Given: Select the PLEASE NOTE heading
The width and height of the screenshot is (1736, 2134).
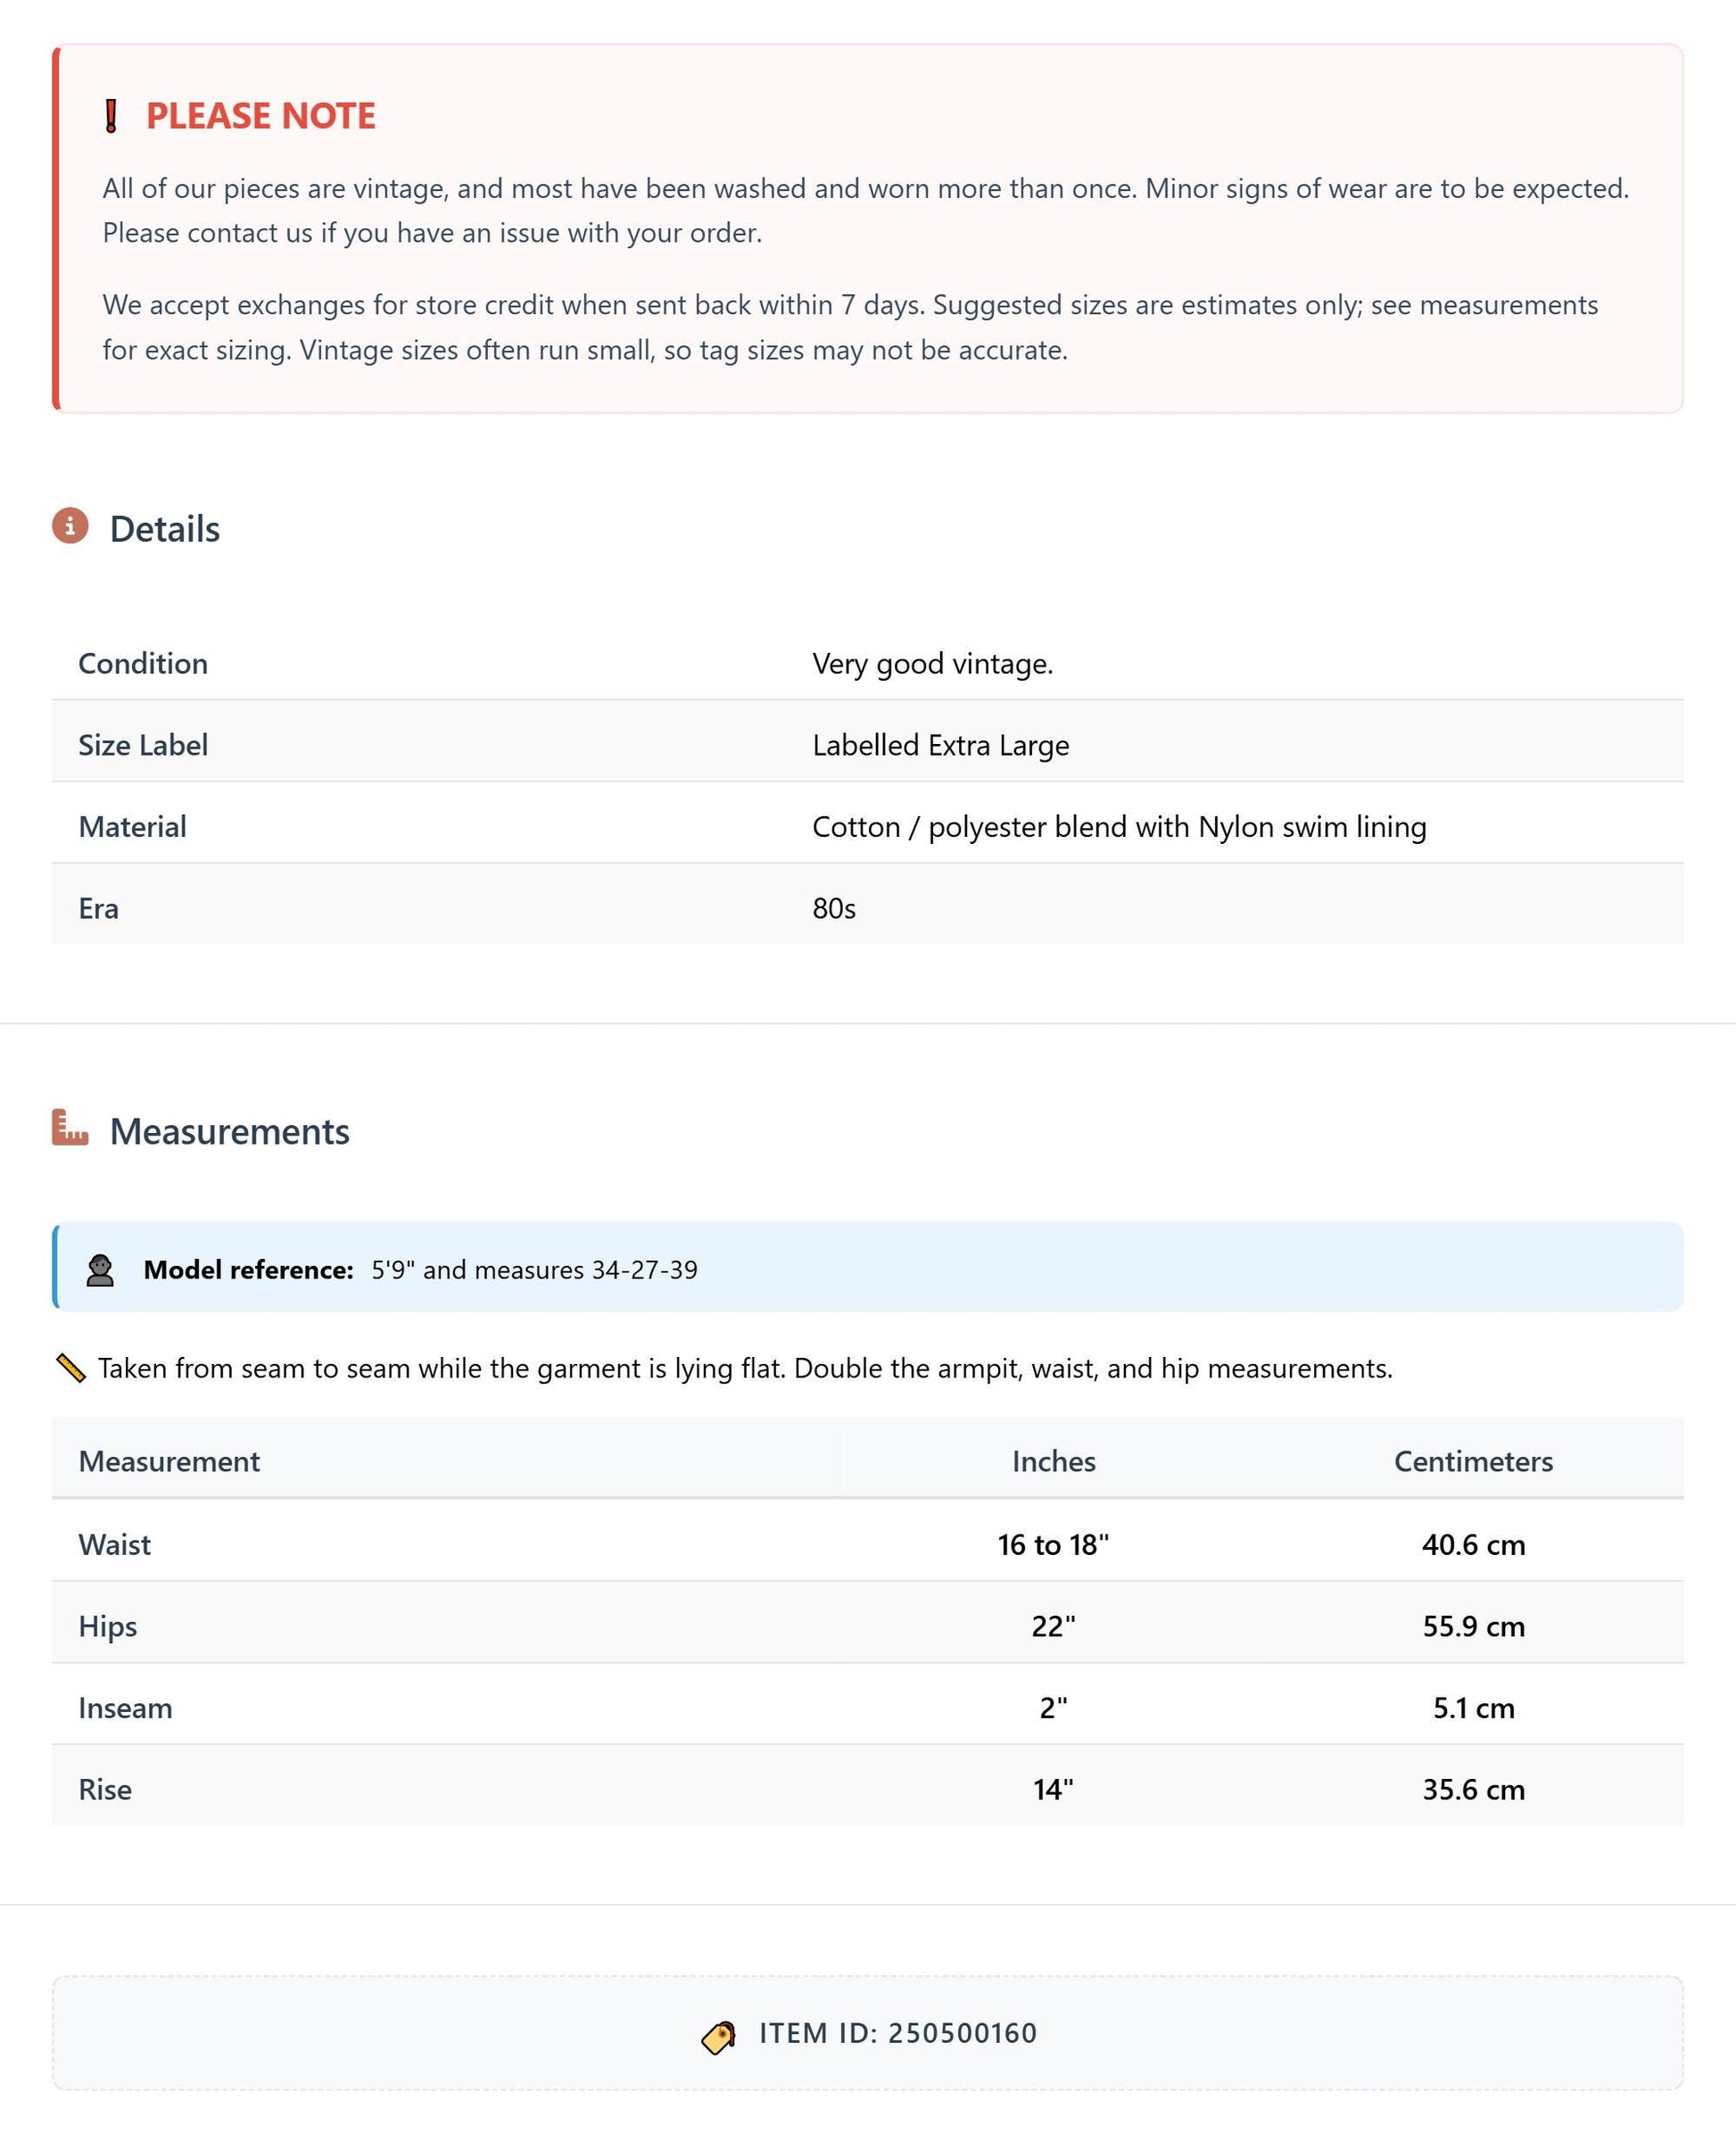Looking at the screenshot, I should pos(261,116).
